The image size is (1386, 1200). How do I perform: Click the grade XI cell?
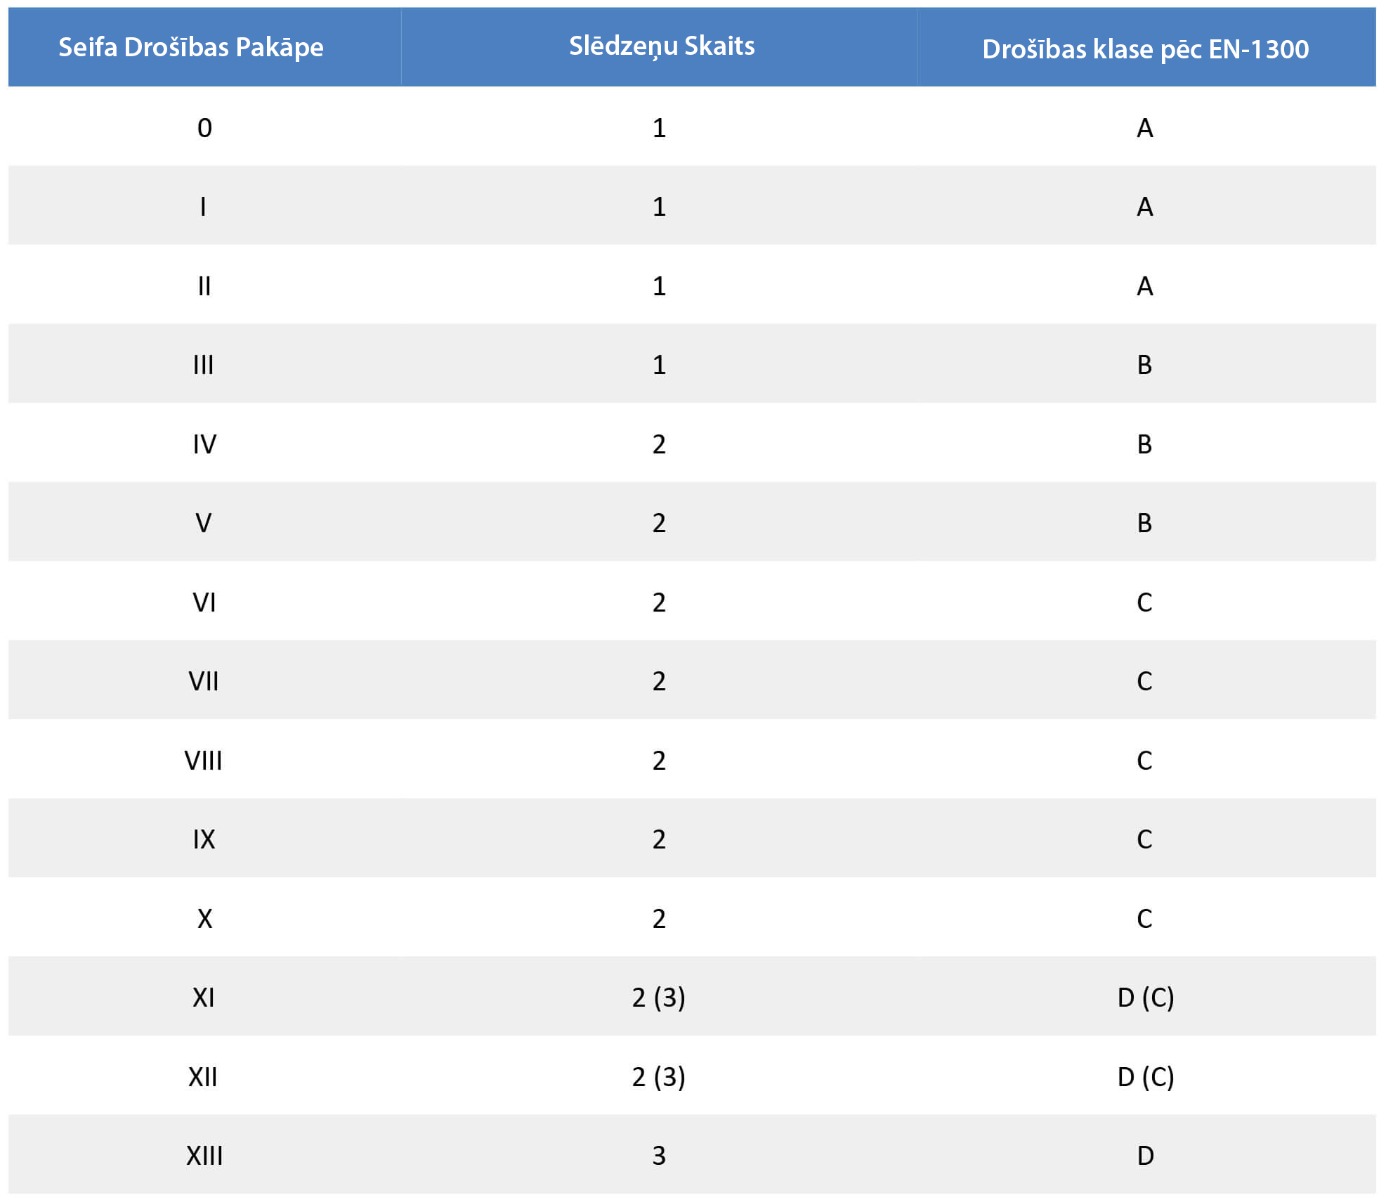[x=203, y=998]
